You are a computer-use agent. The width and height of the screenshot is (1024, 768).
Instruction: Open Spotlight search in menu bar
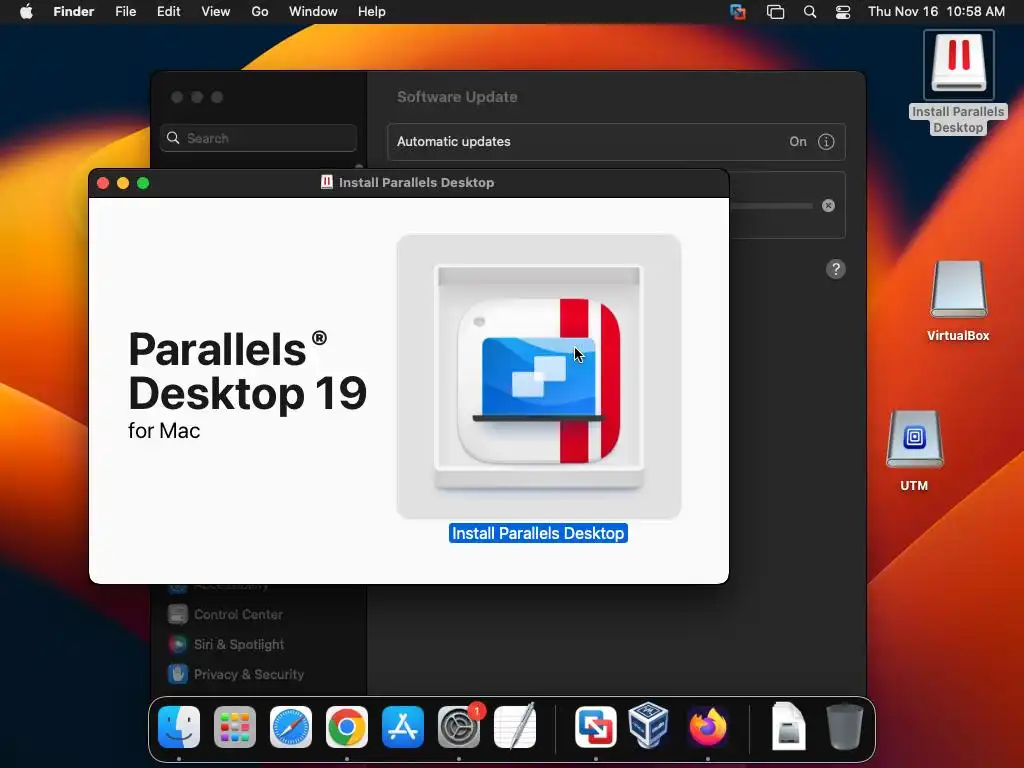click(x=810, y=12)
